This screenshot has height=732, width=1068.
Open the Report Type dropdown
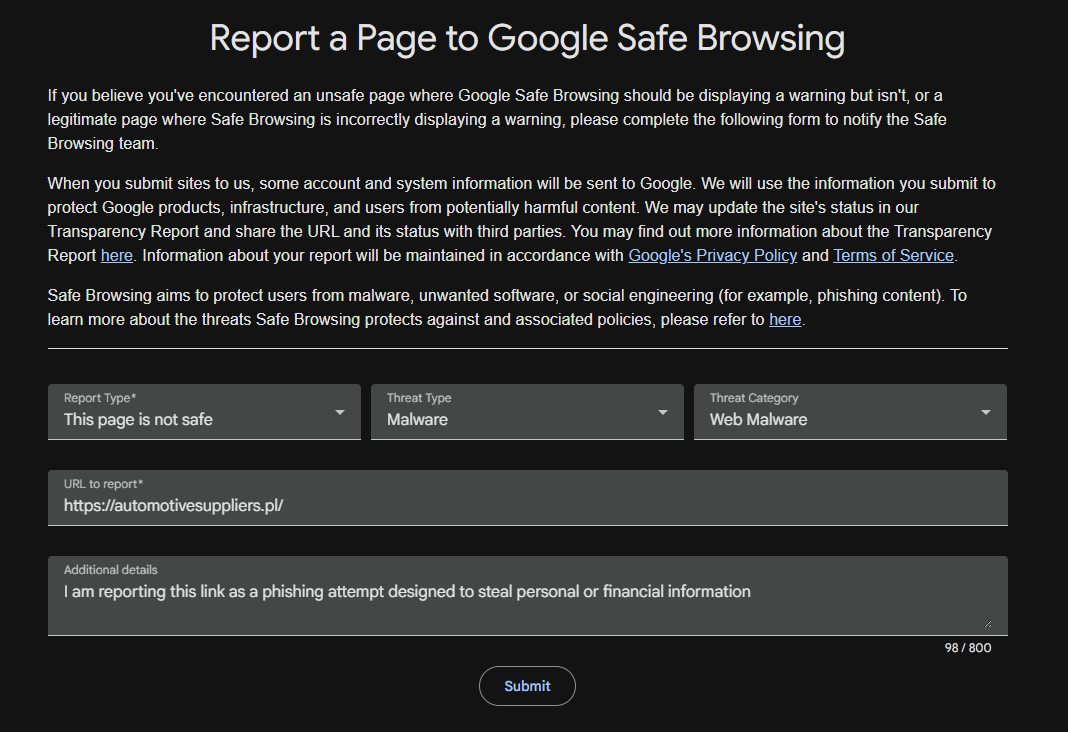pyautogui.click(x=204, y=412)
